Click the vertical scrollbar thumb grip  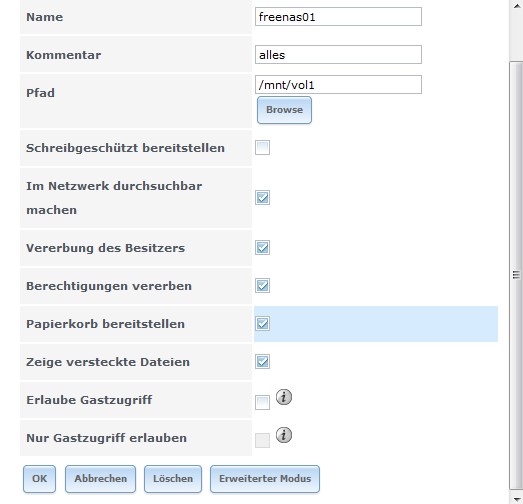[516, 275]
